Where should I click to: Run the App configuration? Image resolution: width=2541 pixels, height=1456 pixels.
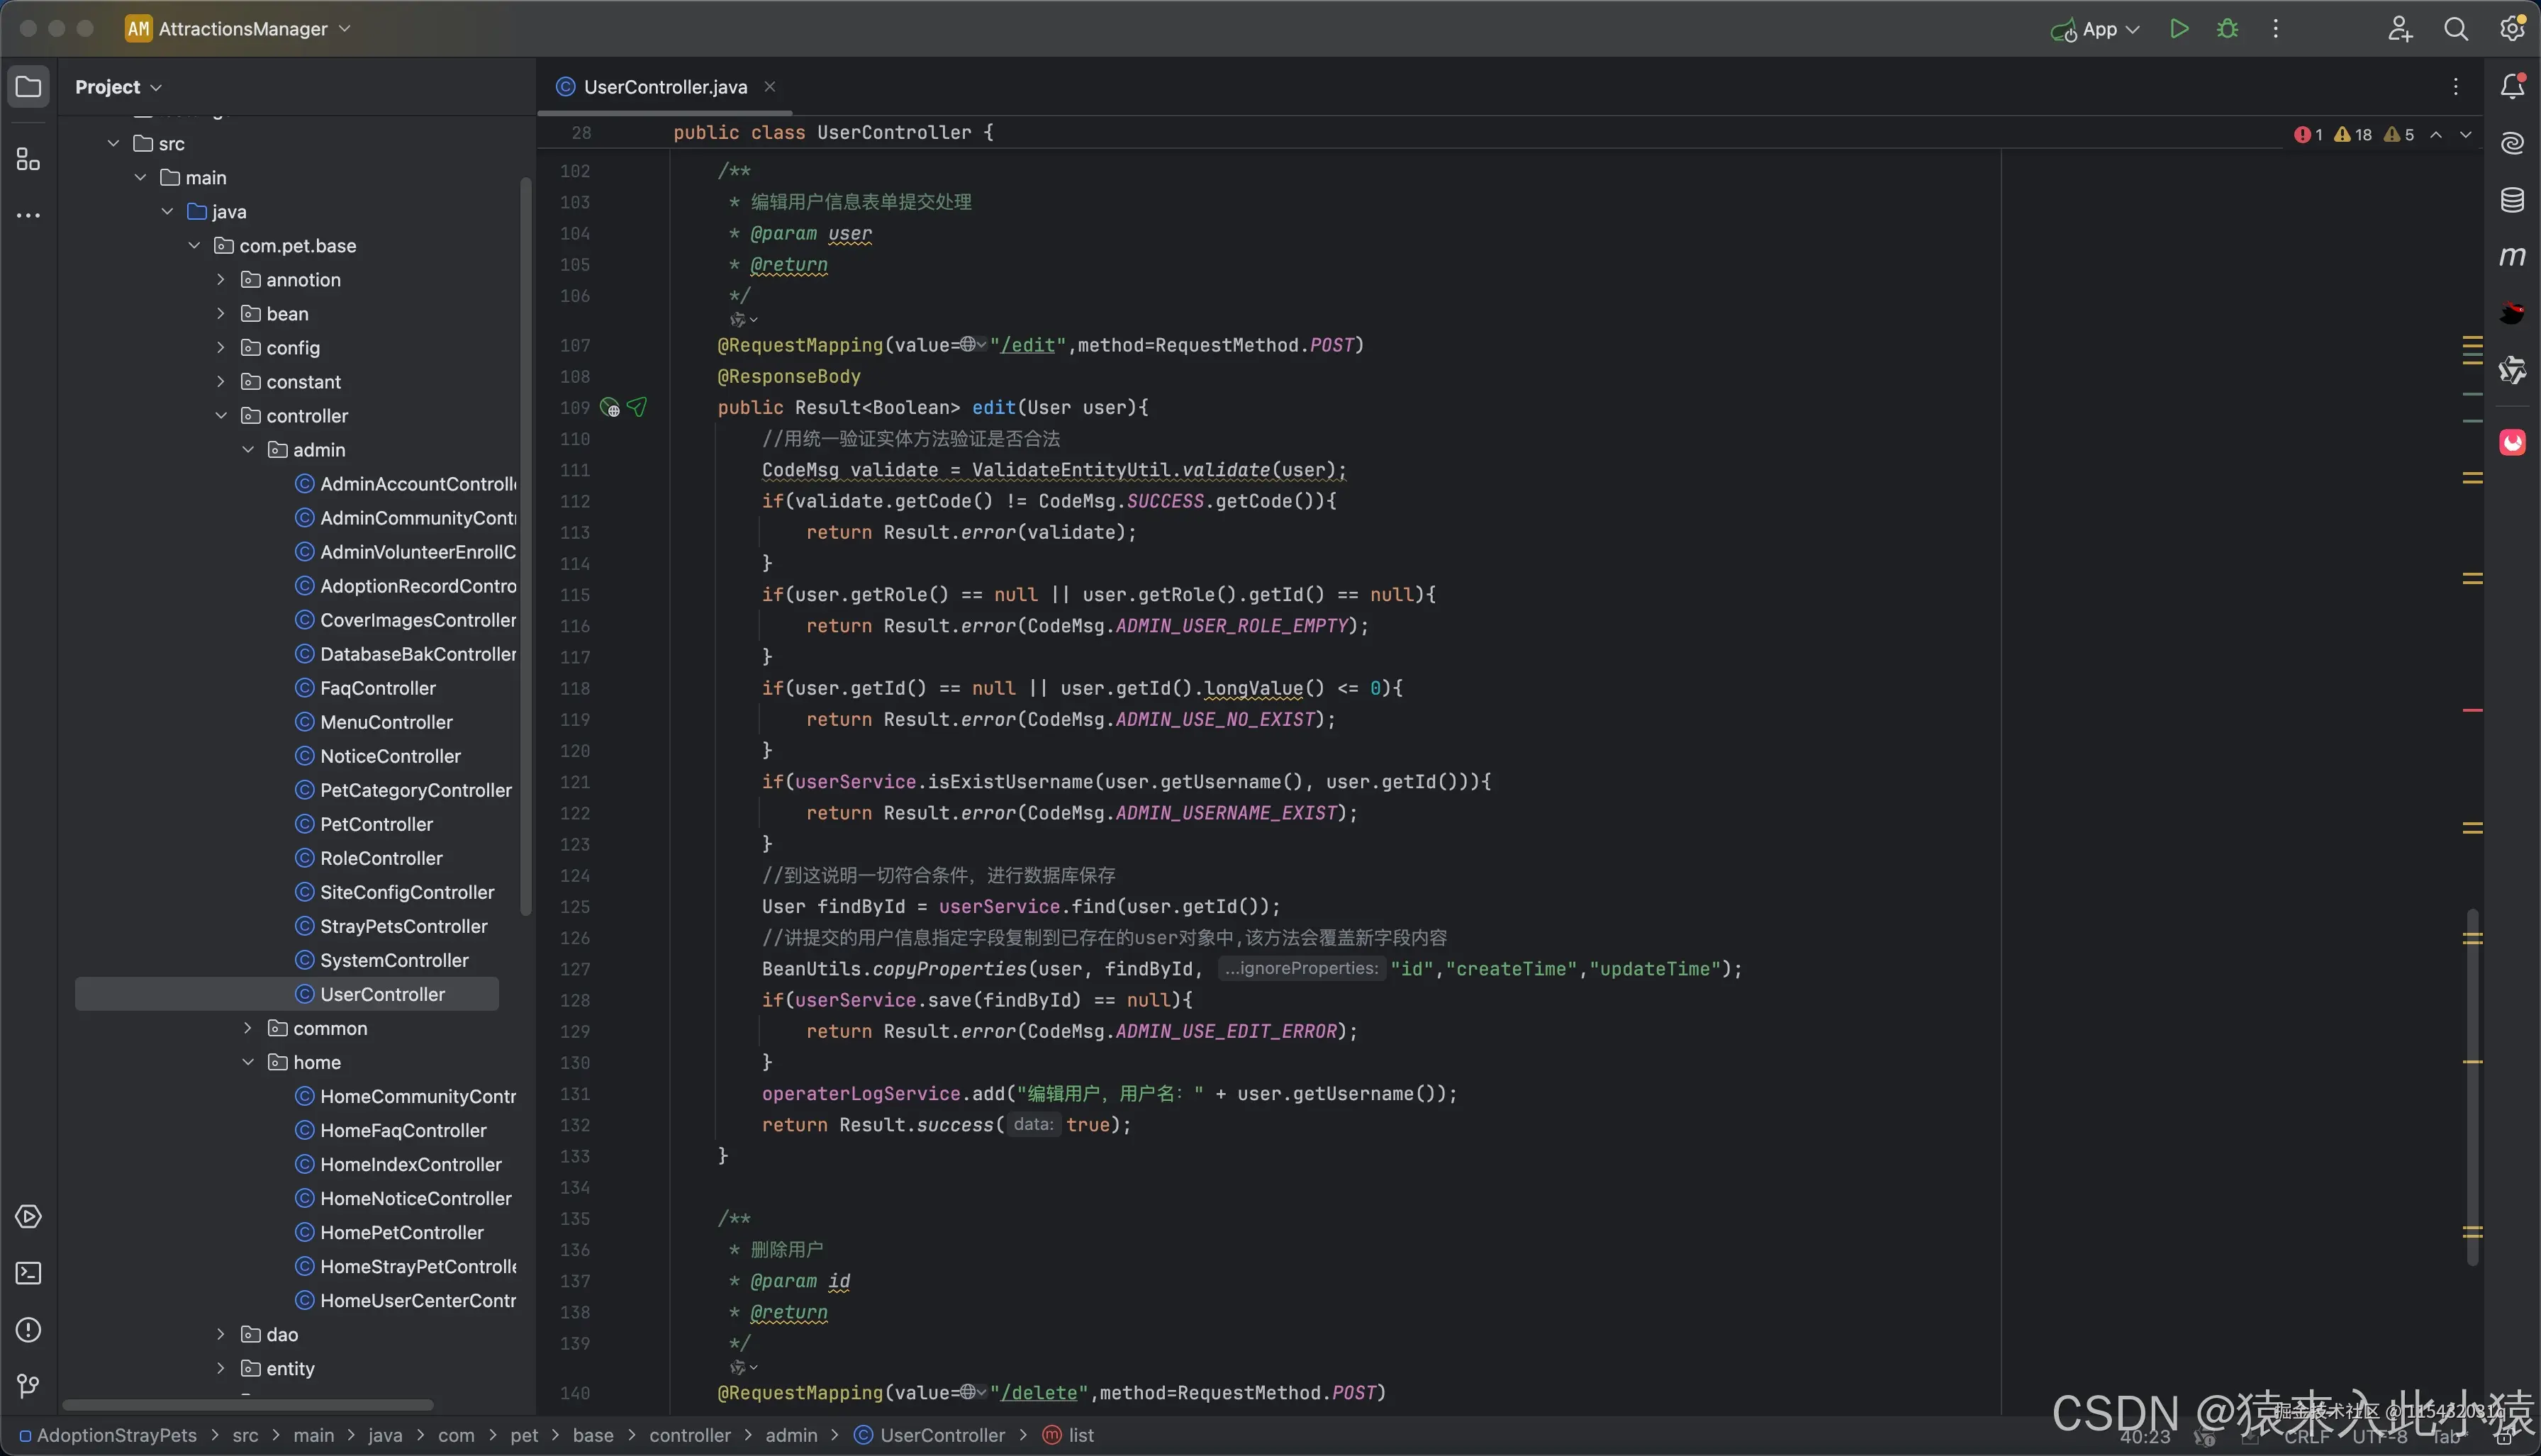coord(2179,29)
